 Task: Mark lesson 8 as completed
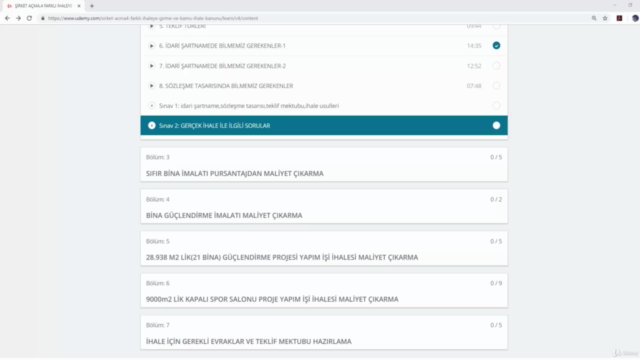496,86
